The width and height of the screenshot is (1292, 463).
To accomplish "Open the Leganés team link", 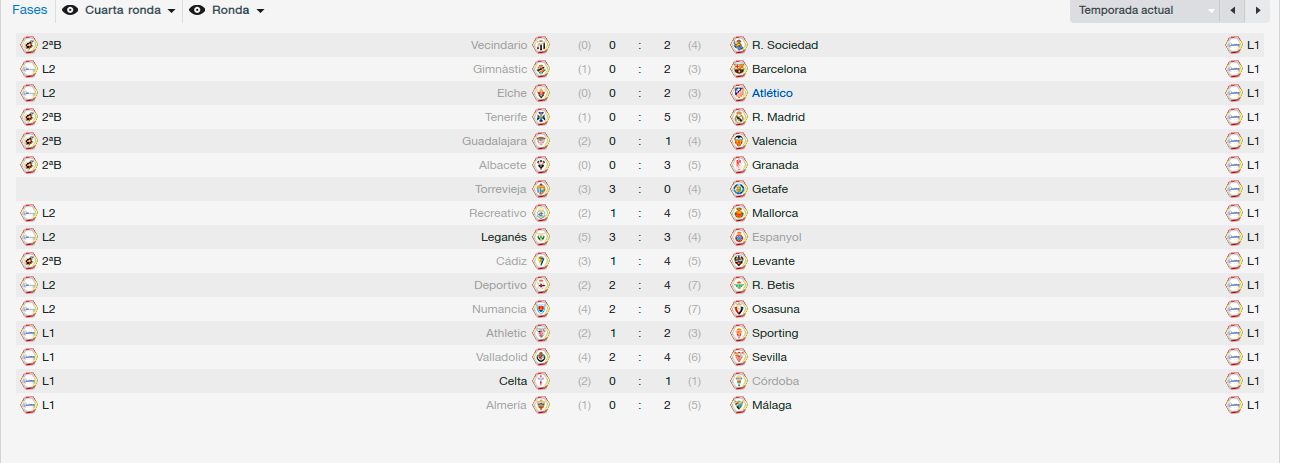I will pos(504,237).
